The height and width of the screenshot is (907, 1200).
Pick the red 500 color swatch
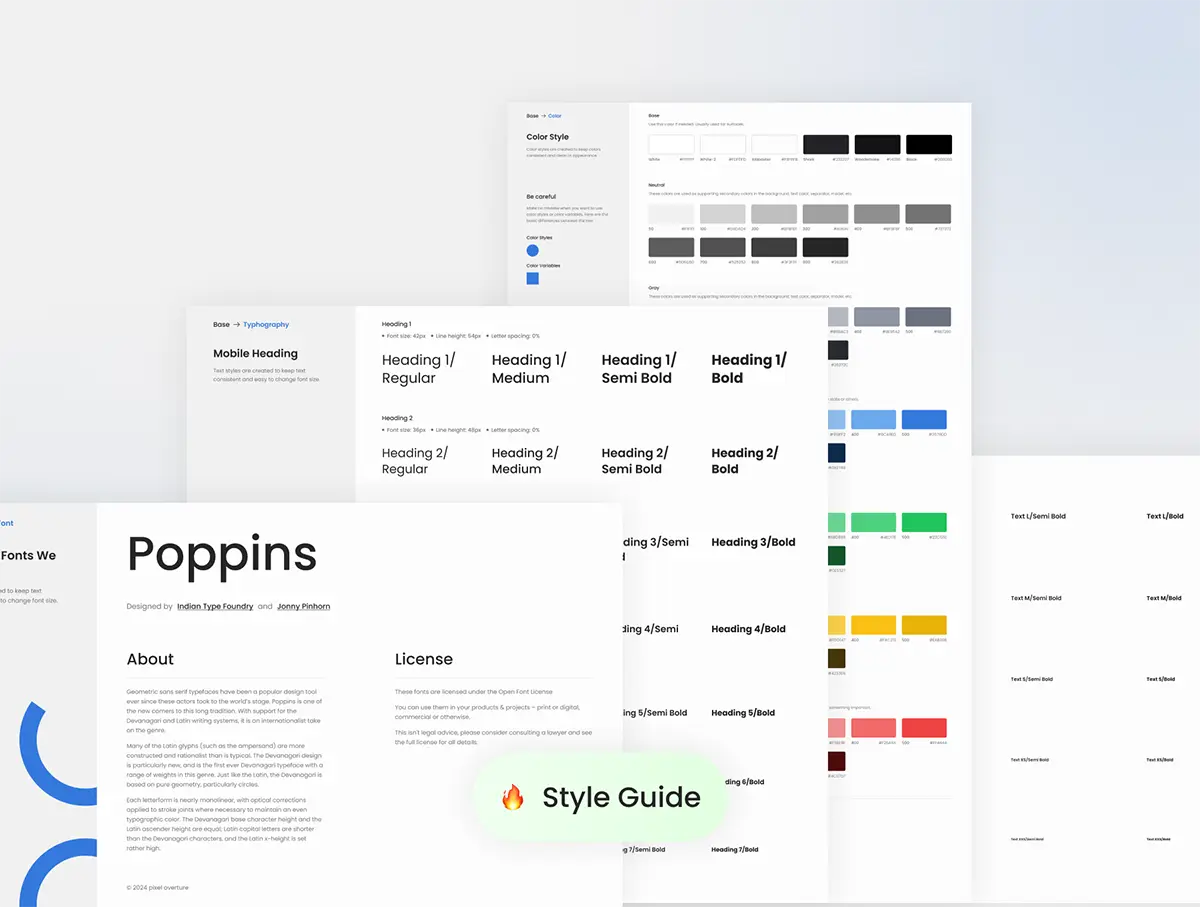tap(924, 728)
